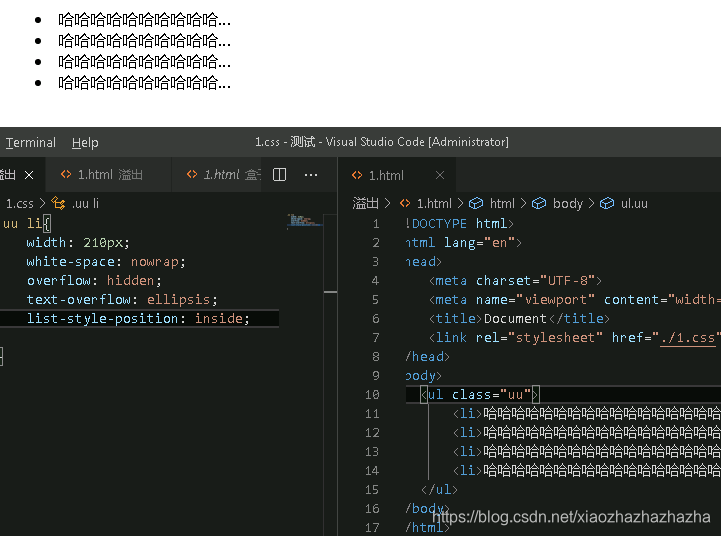Click the overflow: hidden line
This screenshot has width=721, height=536.
coord(94,280)
